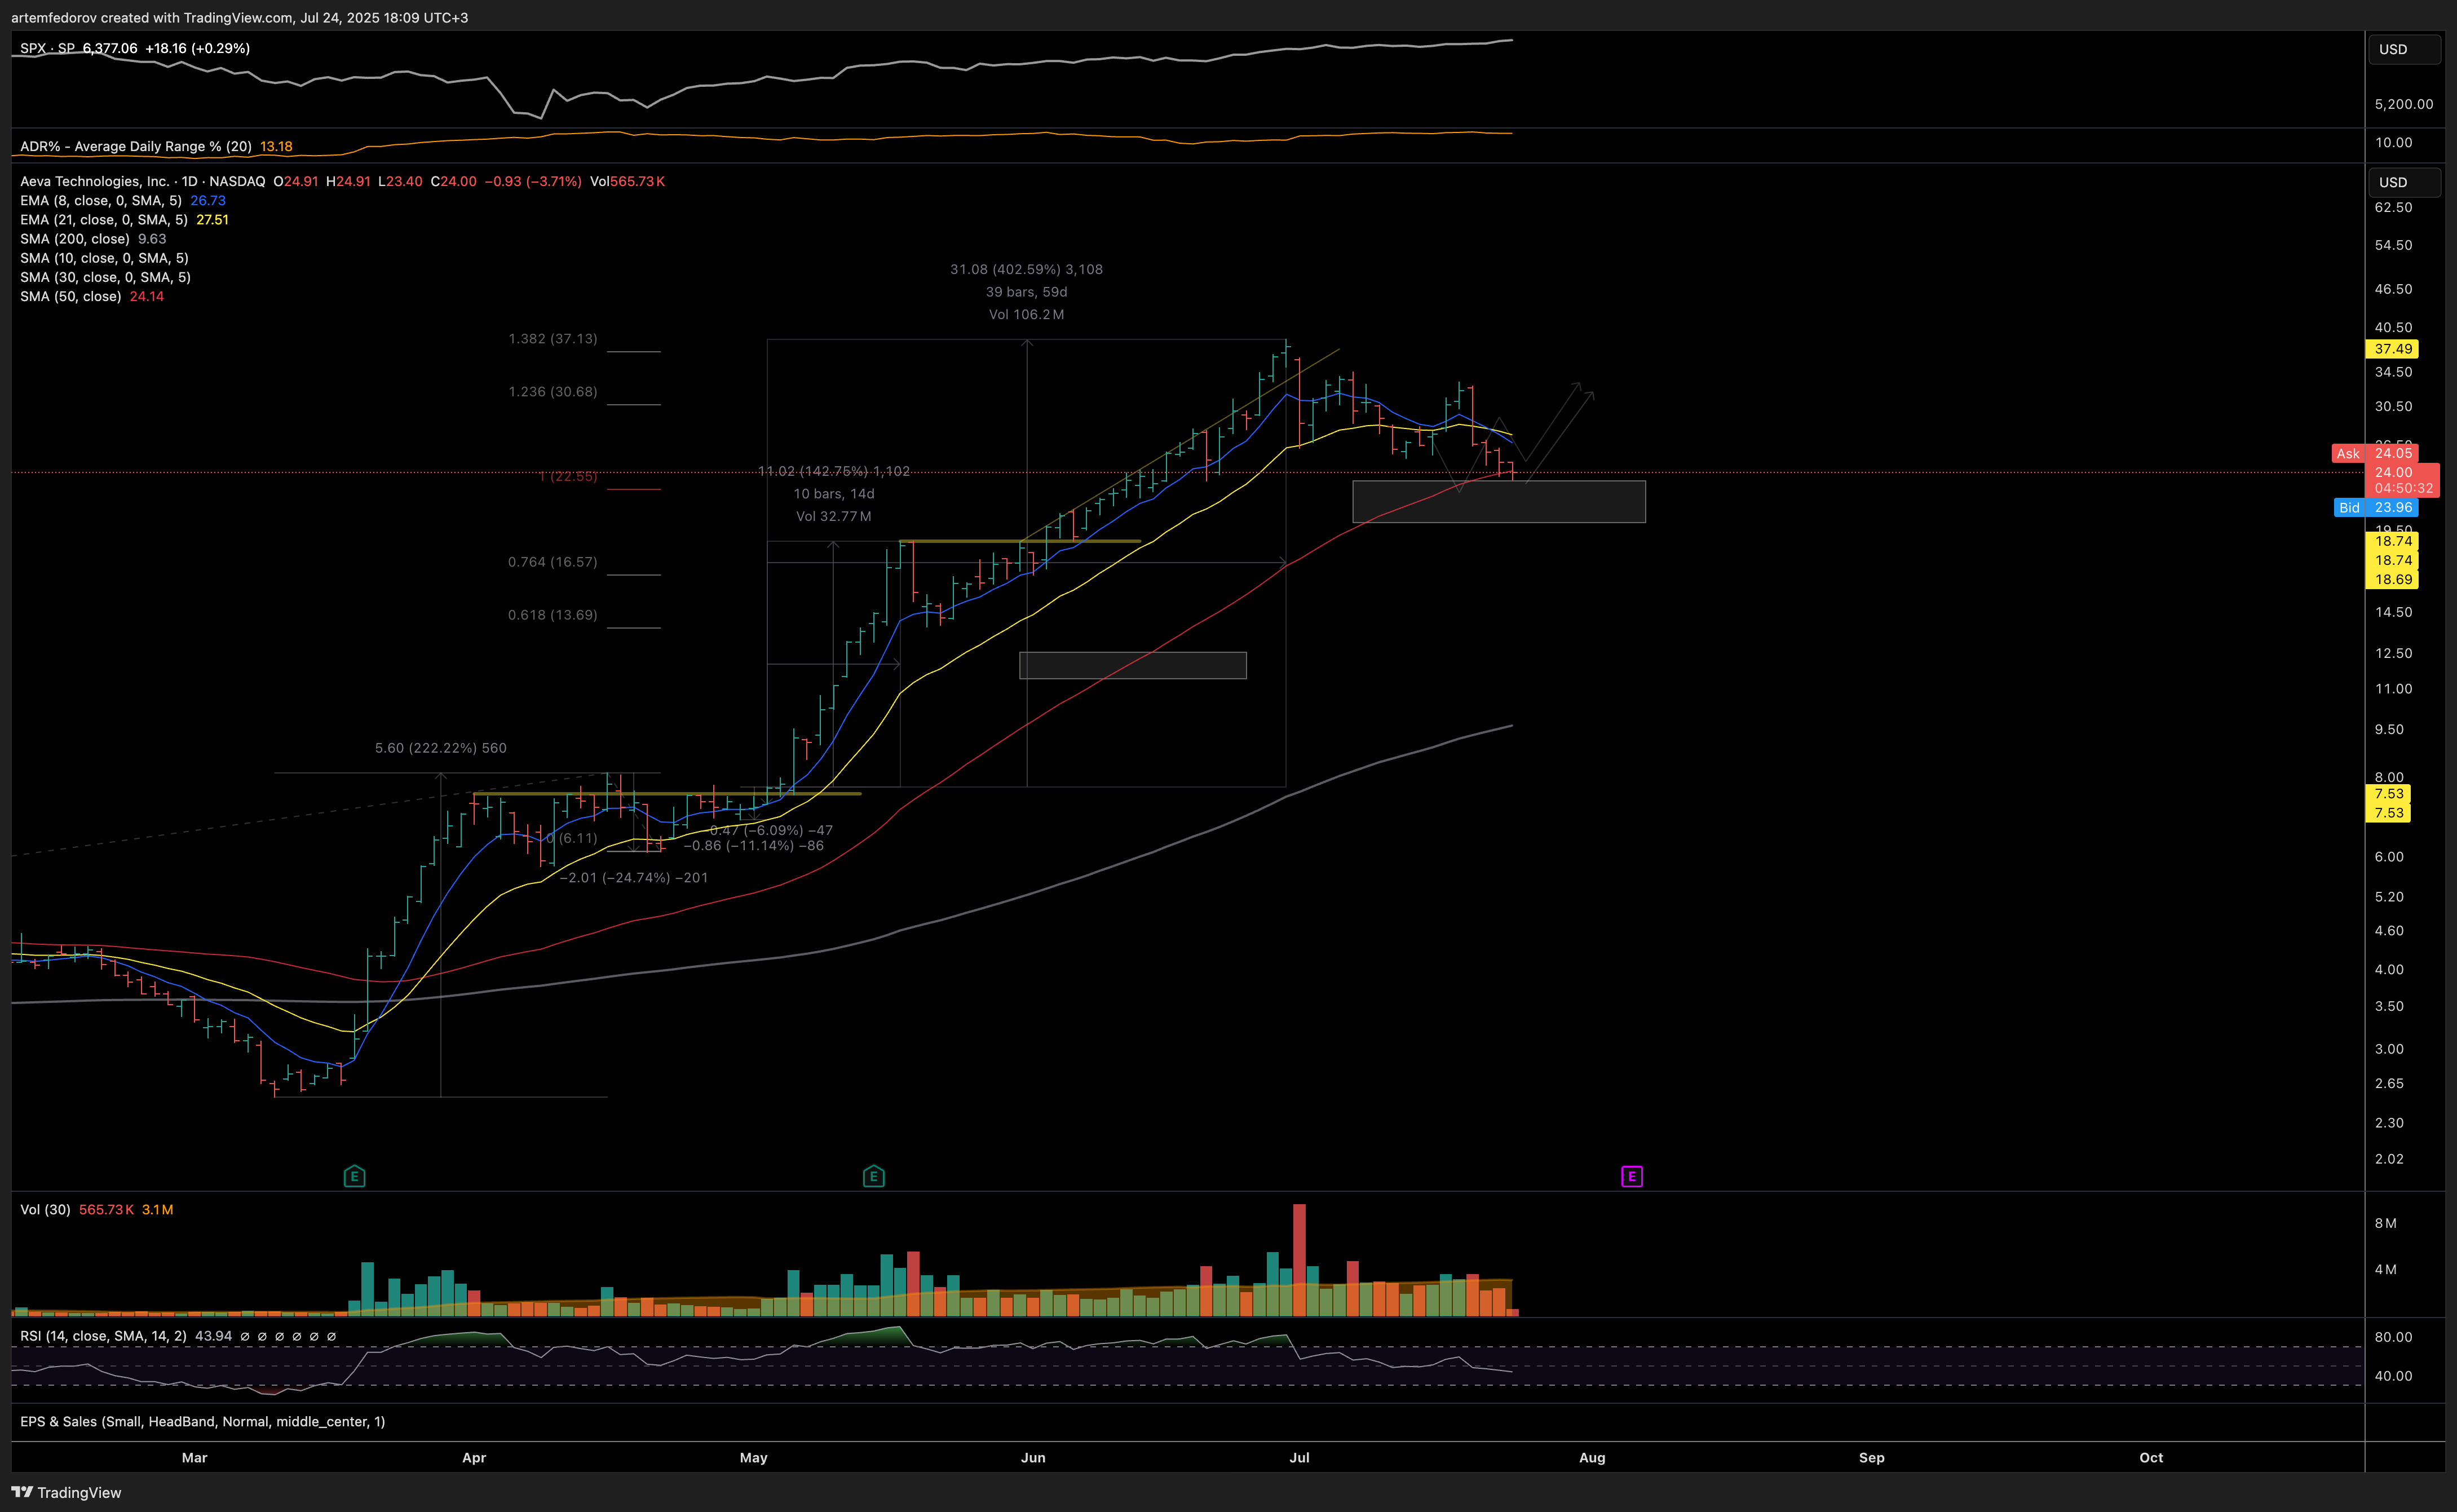Click the yellow 37.49 price label
2457x1512 pixels.
pyautogui.click(x=2393, y=349)
